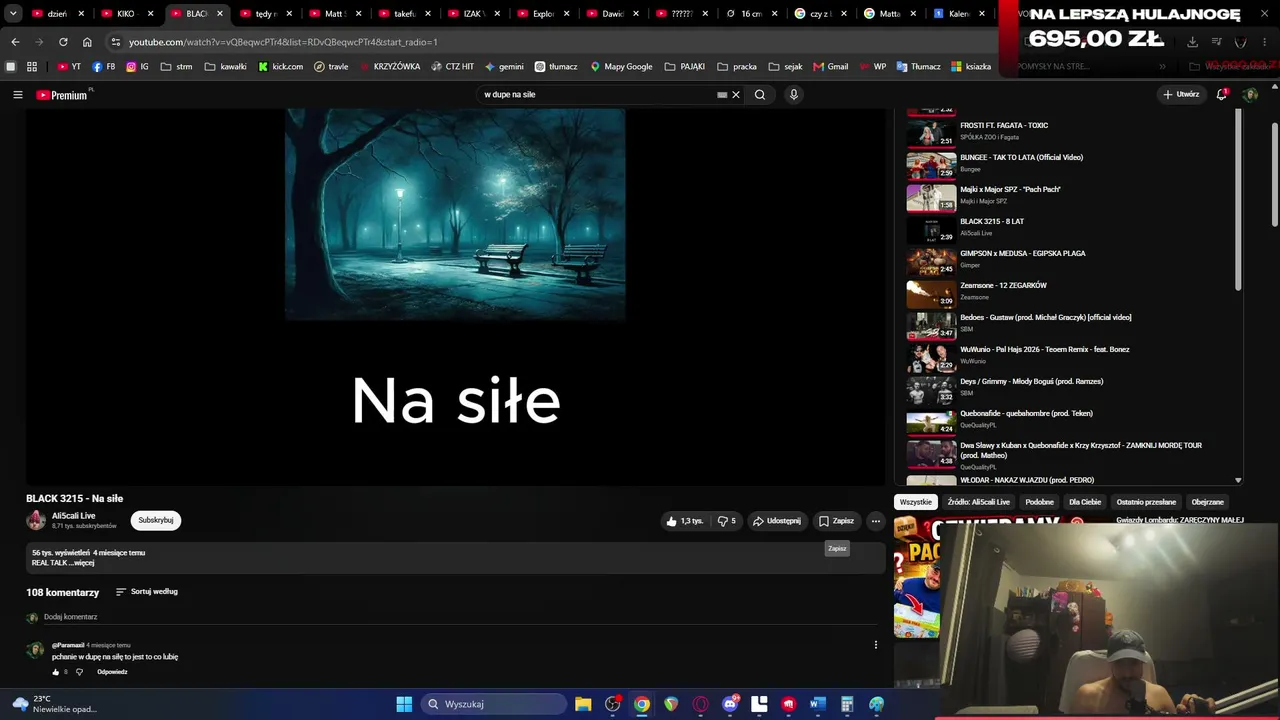Like the @Paramaxil comment
Viewport: 1280px width, 720px height.
point(56,672)
